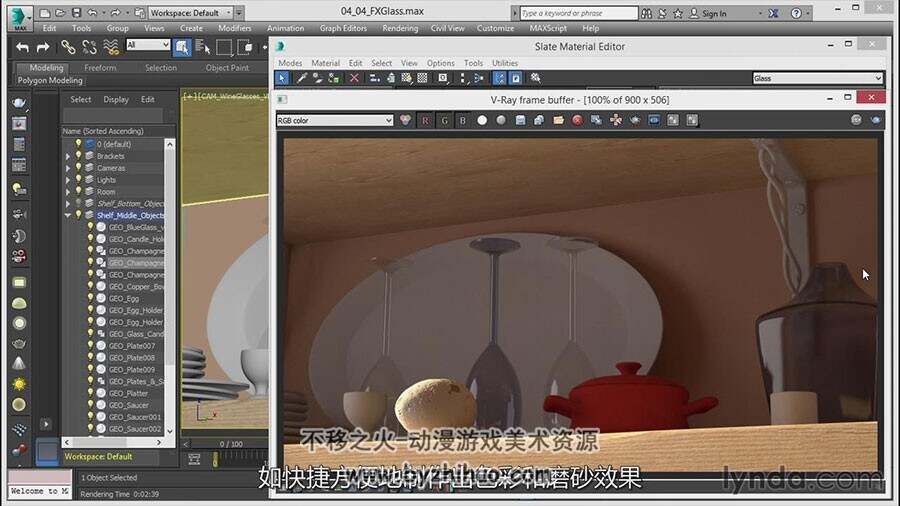Viewport: 900px width, 506px height.
Task: Open the Rendering menu
Action: tap(400, 28)
